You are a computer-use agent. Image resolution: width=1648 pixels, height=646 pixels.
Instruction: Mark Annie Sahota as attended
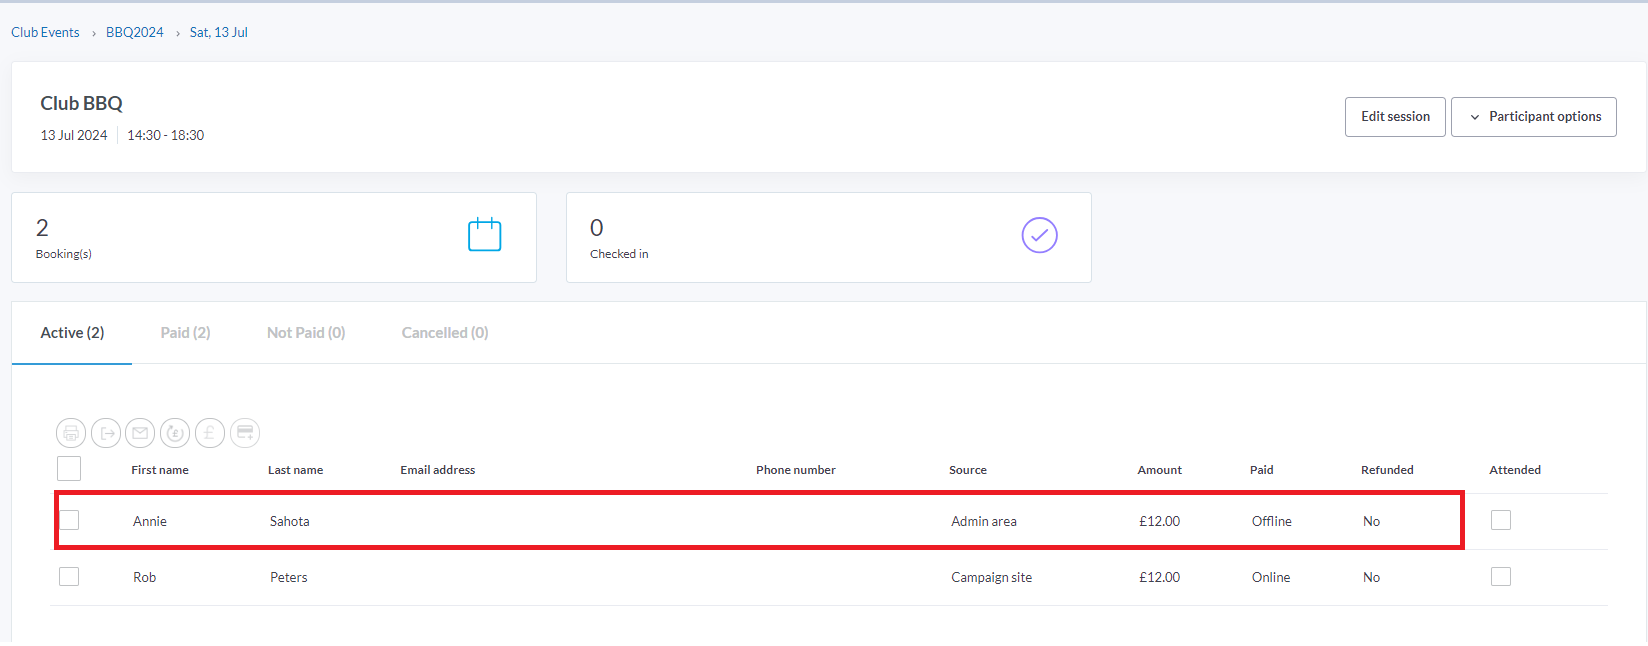click(1501, 520)
